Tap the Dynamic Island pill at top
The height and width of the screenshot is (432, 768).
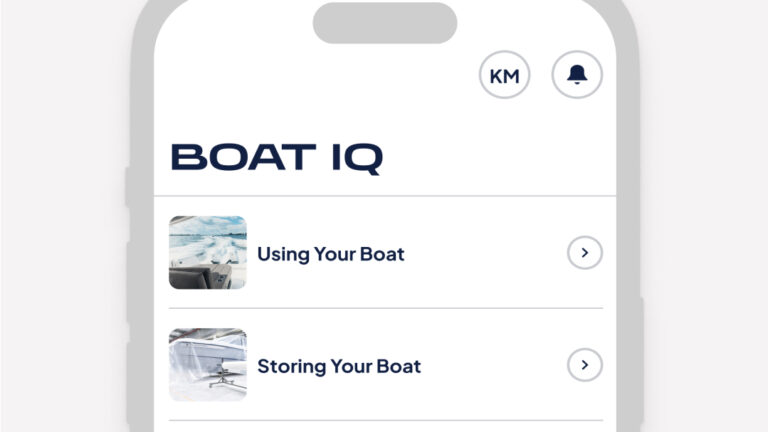pos(385,23)
